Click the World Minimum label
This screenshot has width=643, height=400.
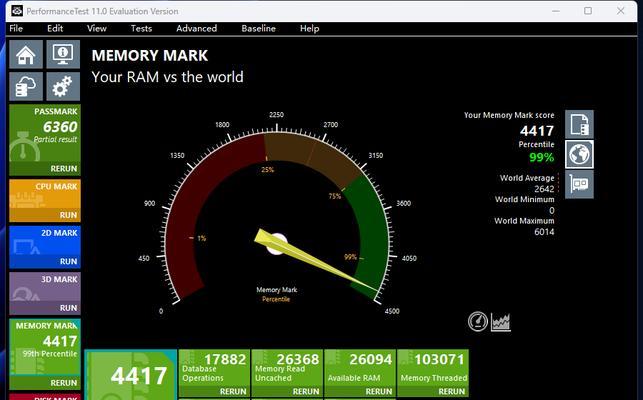click(524, 199)
